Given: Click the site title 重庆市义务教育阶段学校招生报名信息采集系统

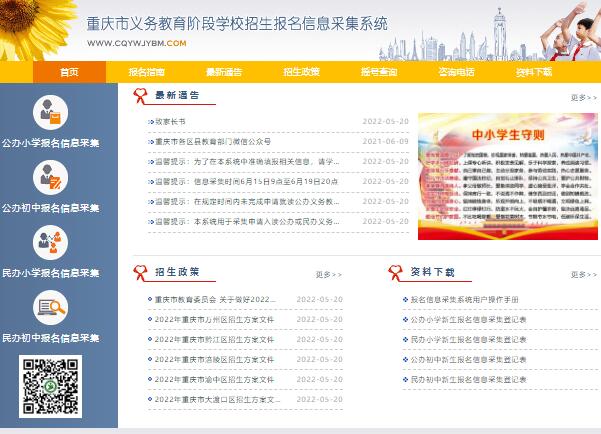Looking at the screenshot, I should pyautogui.click(x=237, y=24).
